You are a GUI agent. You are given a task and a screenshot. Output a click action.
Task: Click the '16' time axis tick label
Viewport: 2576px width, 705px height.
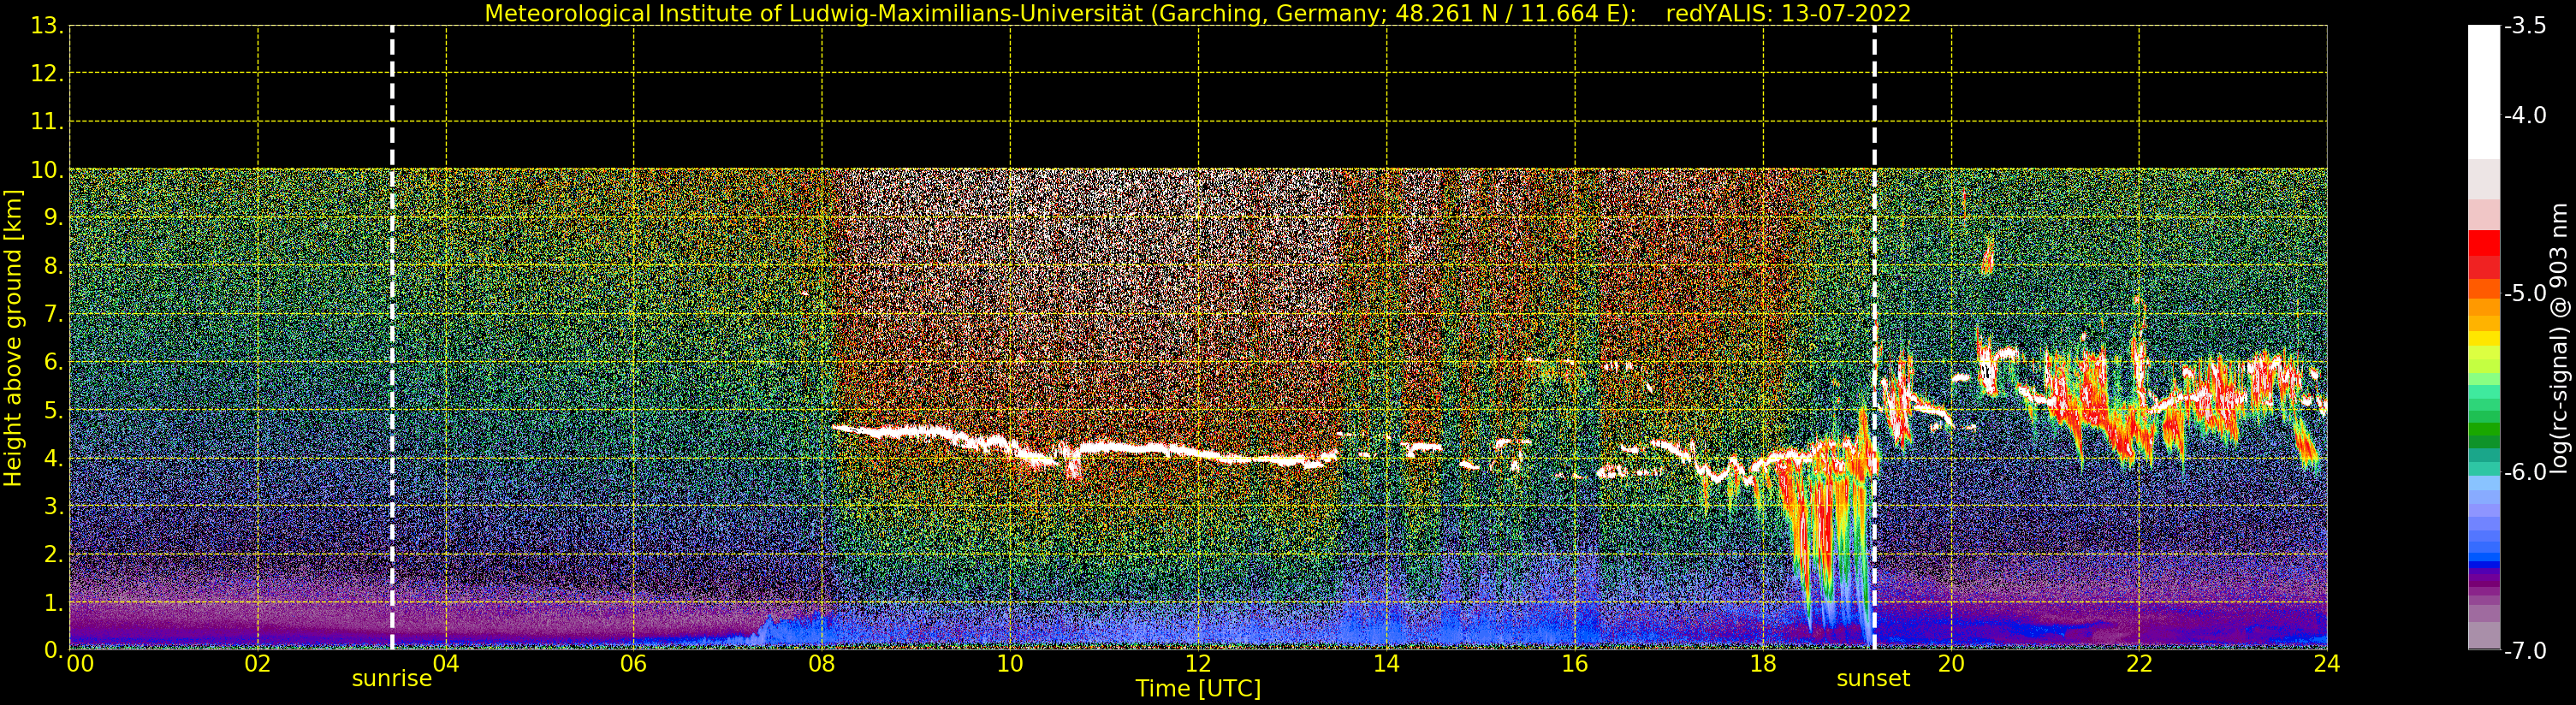(1575, 664)
